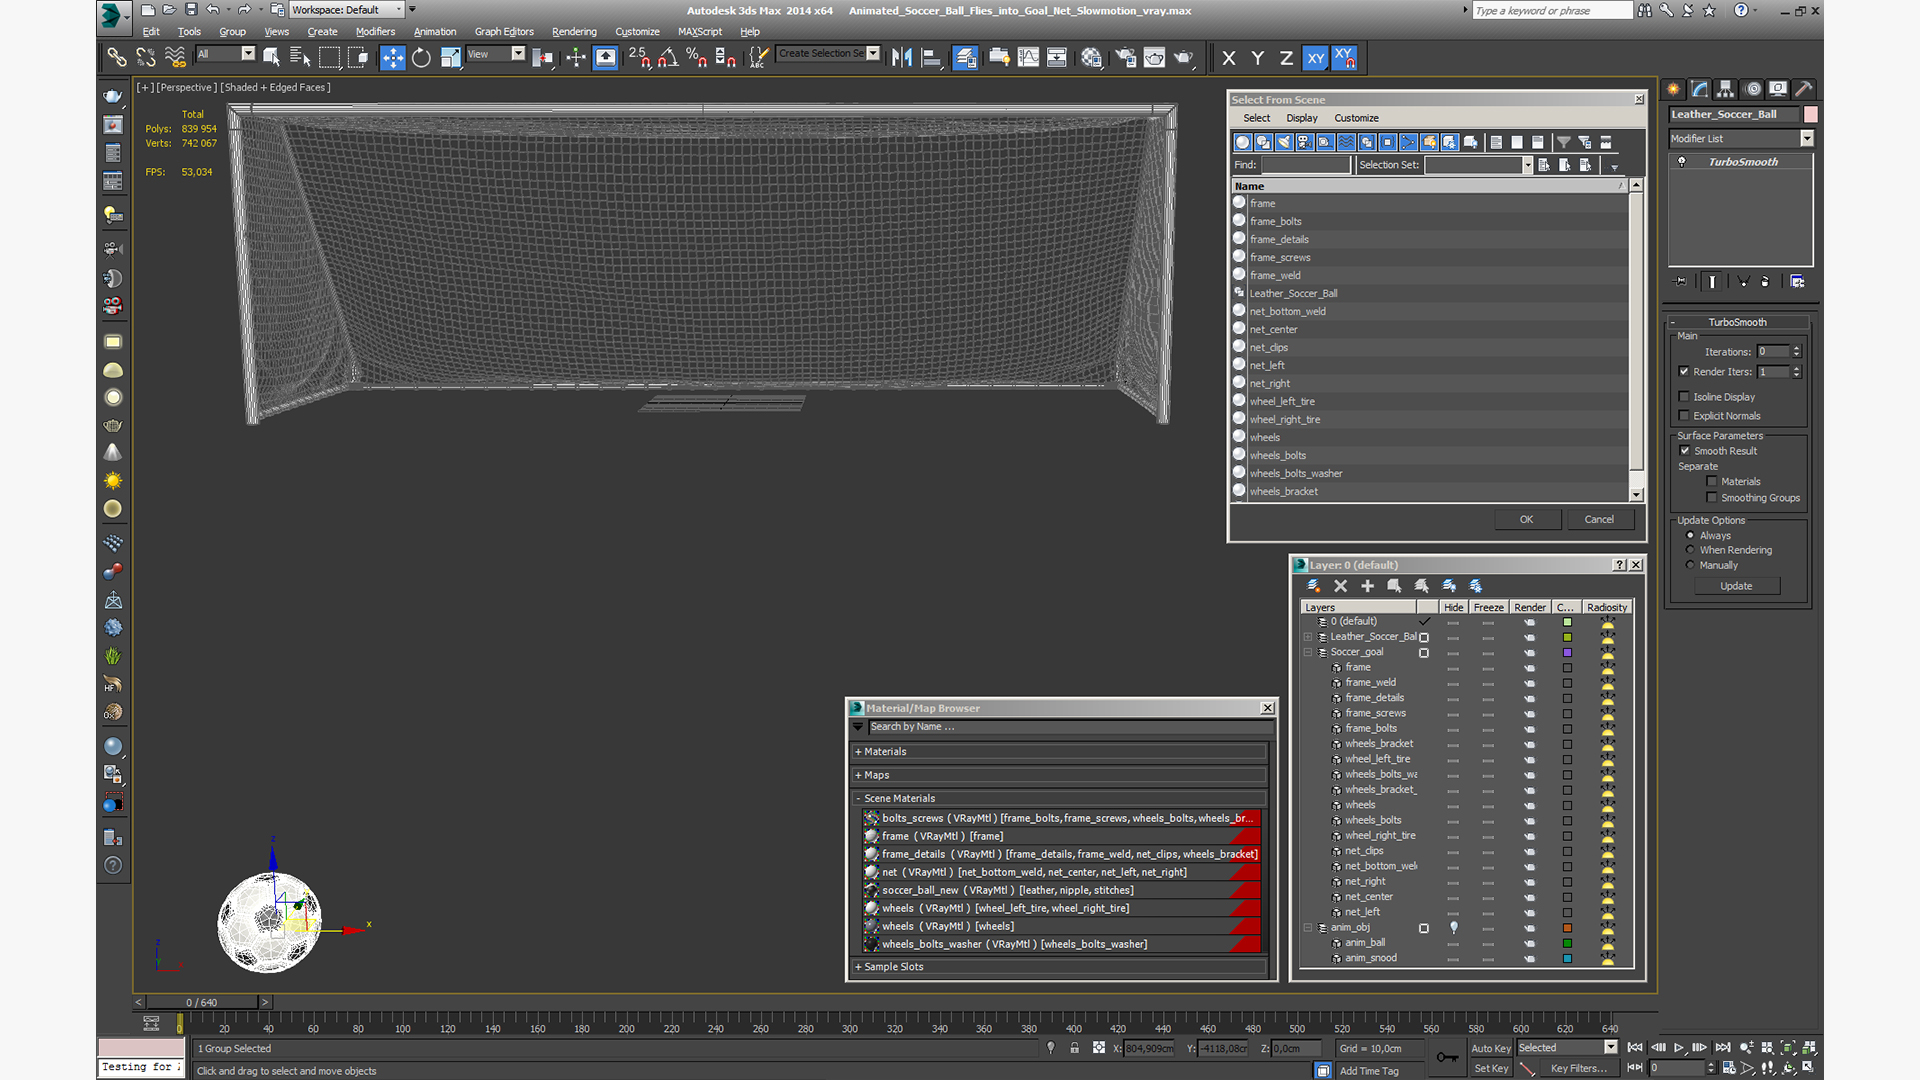
Task: Uncheck the Smooth Result checkbox
Action: [x=1685, y=451]
